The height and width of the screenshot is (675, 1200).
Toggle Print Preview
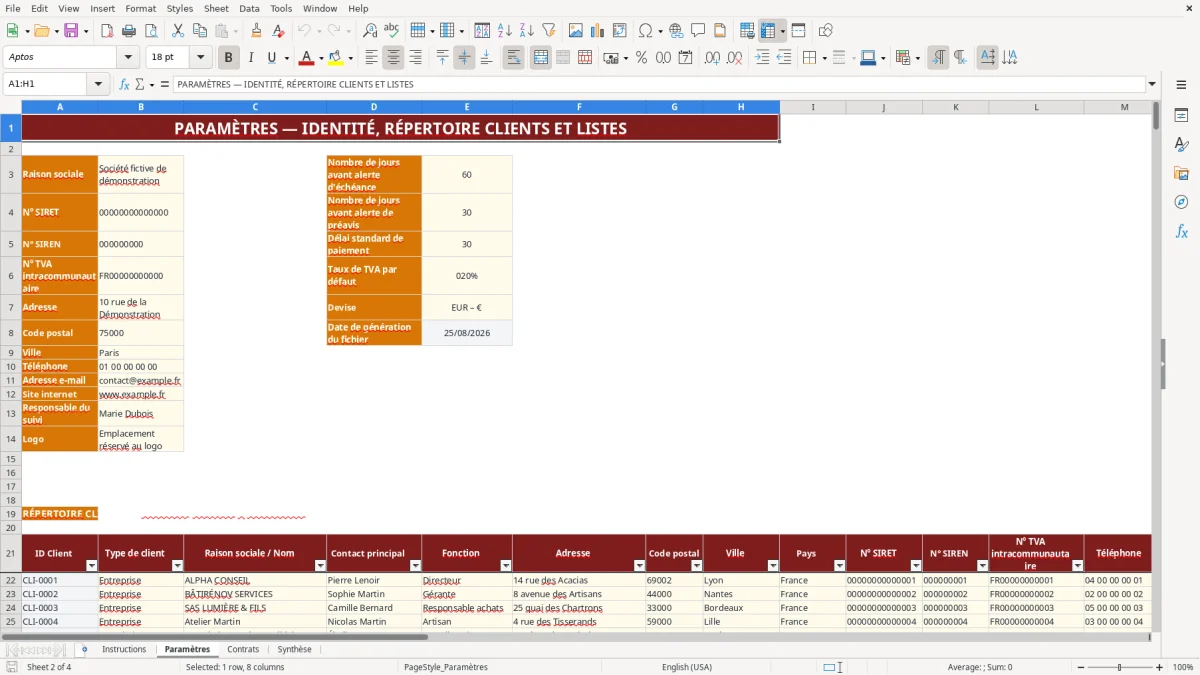click(152, 31)
